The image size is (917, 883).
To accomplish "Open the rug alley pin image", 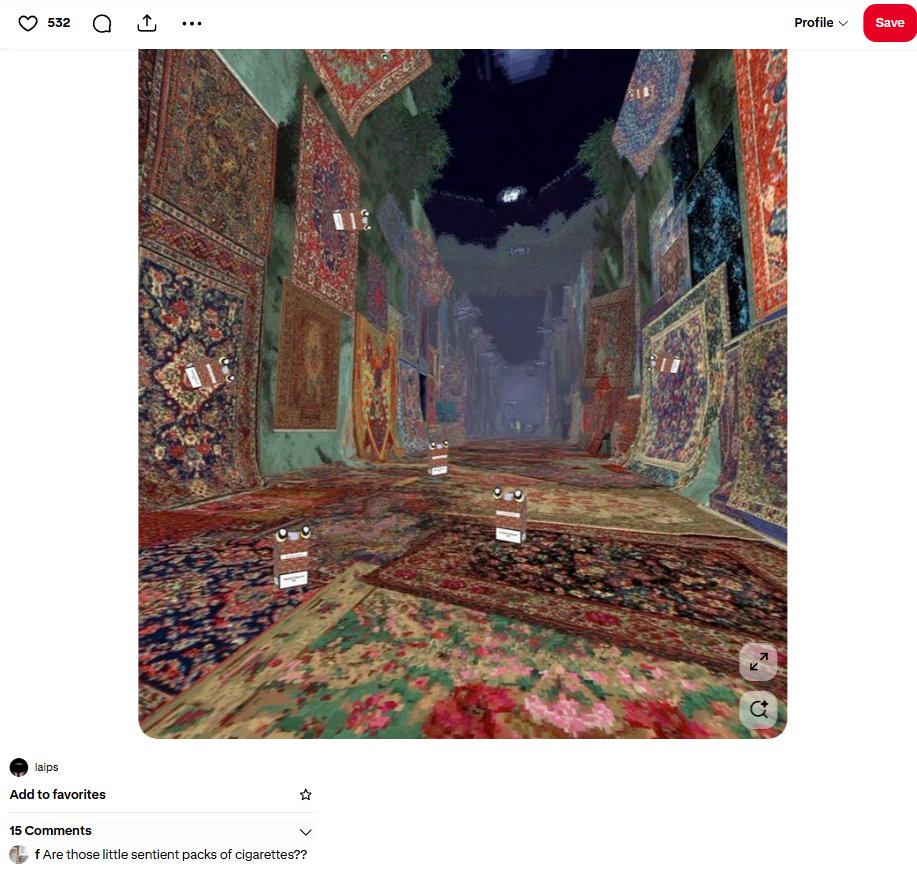I will (x=463, y=394).
